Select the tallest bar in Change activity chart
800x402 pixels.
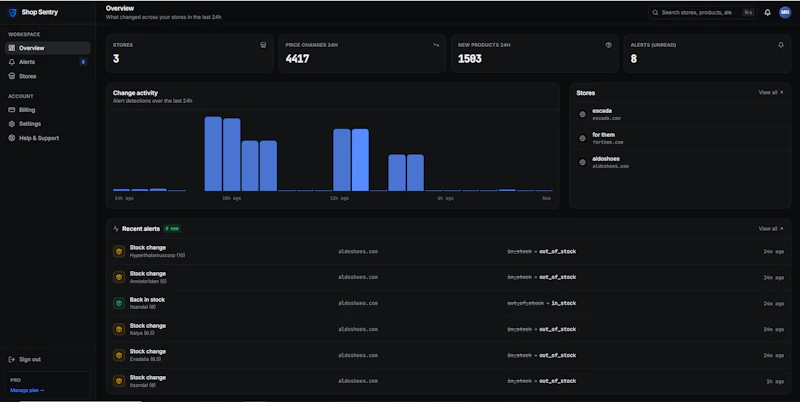(213, 154)
